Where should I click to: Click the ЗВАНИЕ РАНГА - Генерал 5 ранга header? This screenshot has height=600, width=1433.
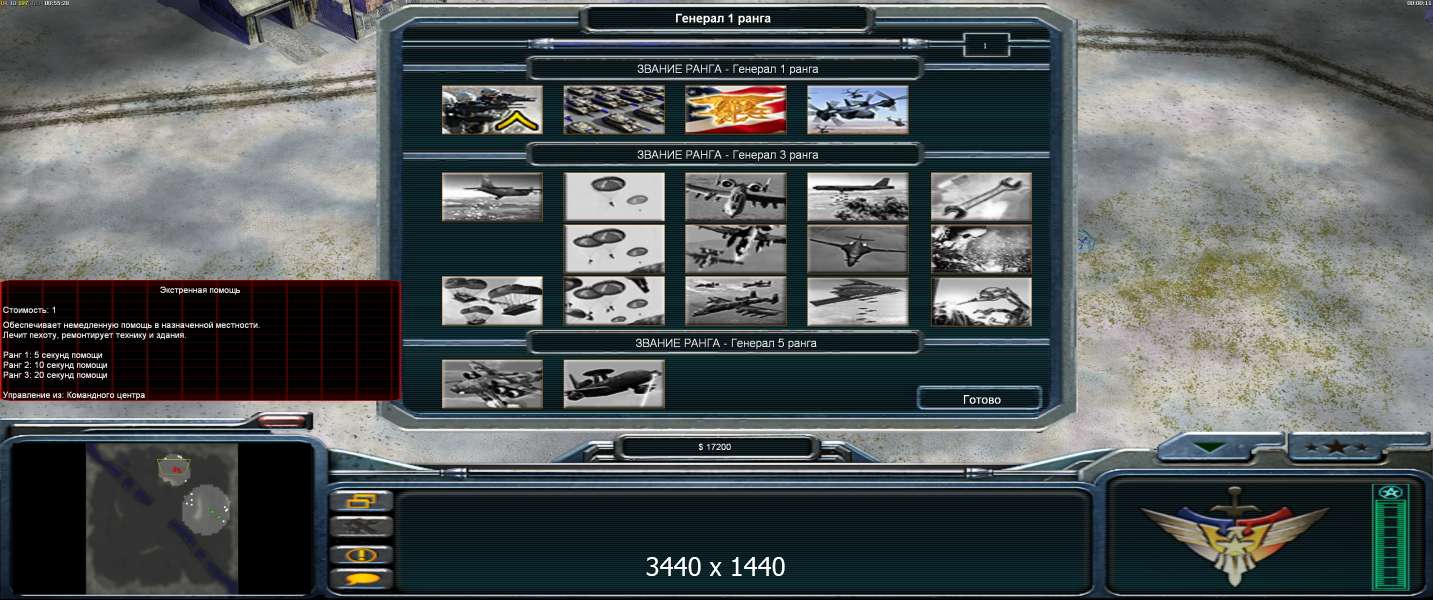[727, 343]
